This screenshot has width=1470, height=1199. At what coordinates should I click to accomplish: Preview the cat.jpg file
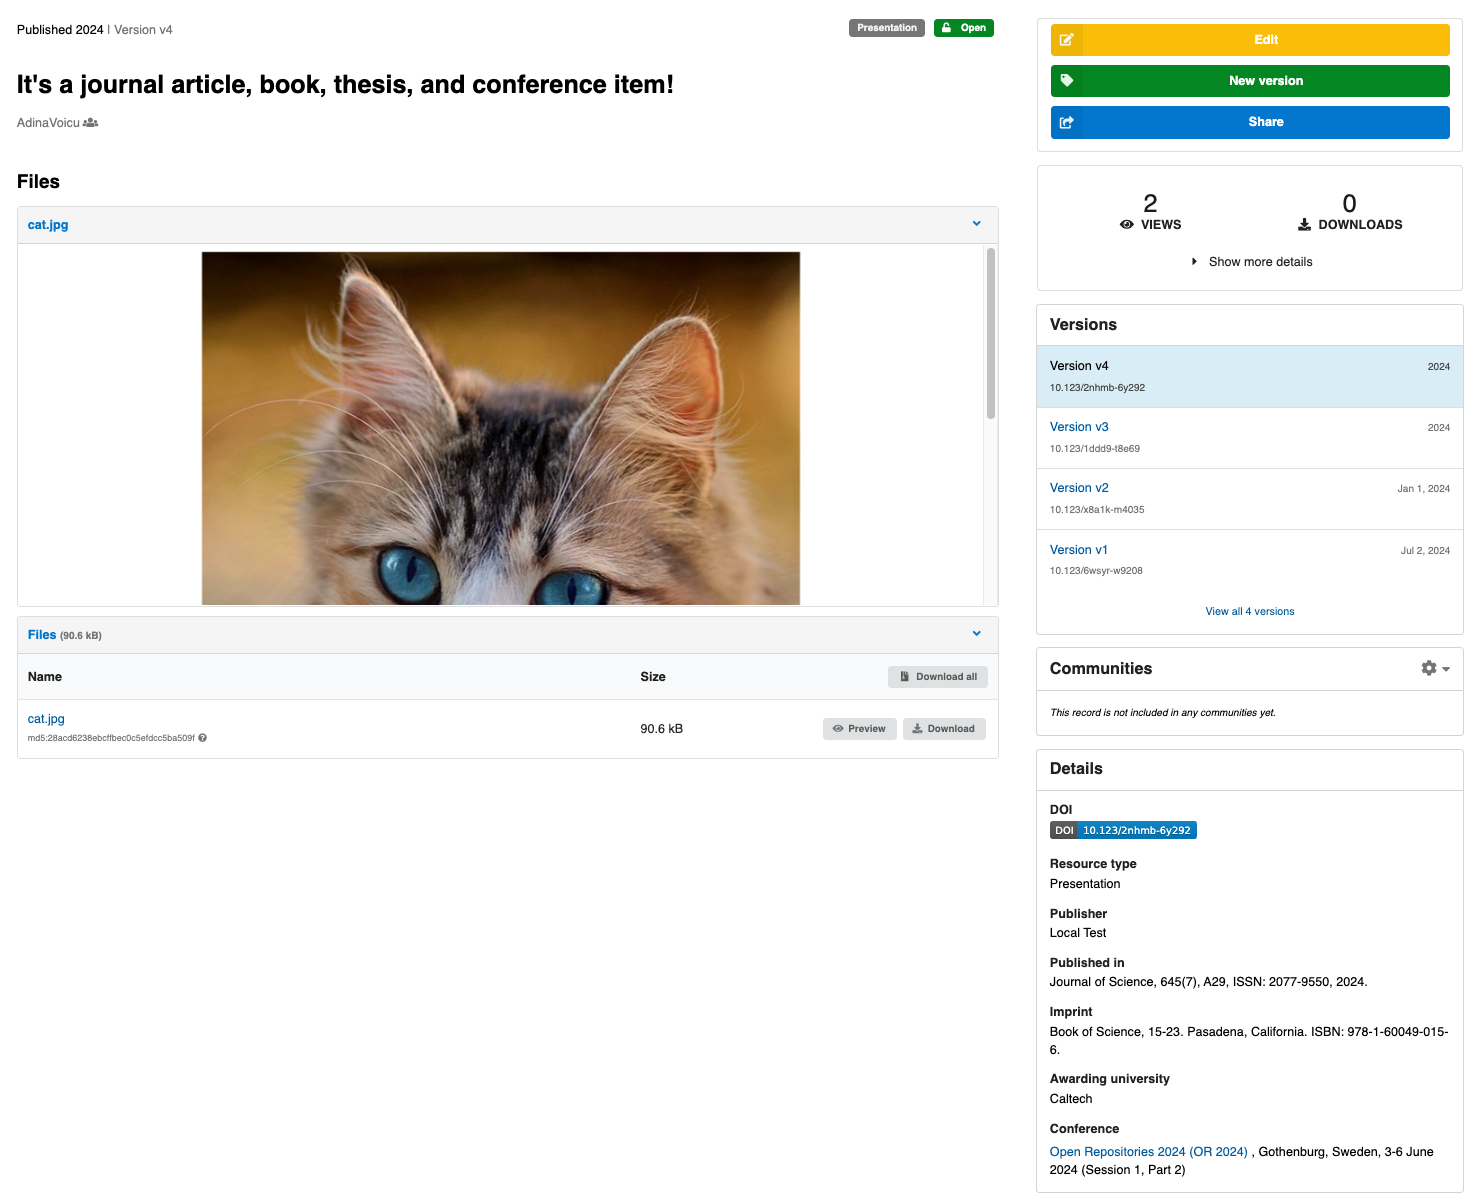tap(860, 729)
